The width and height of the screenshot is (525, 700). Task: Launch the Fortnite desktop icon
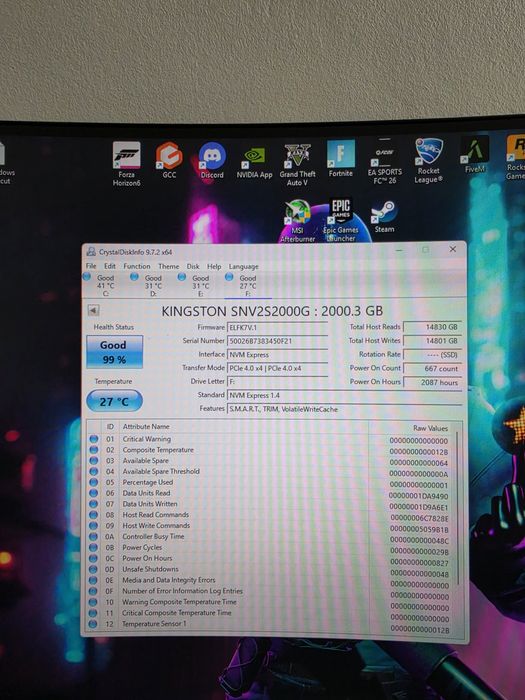341,158
